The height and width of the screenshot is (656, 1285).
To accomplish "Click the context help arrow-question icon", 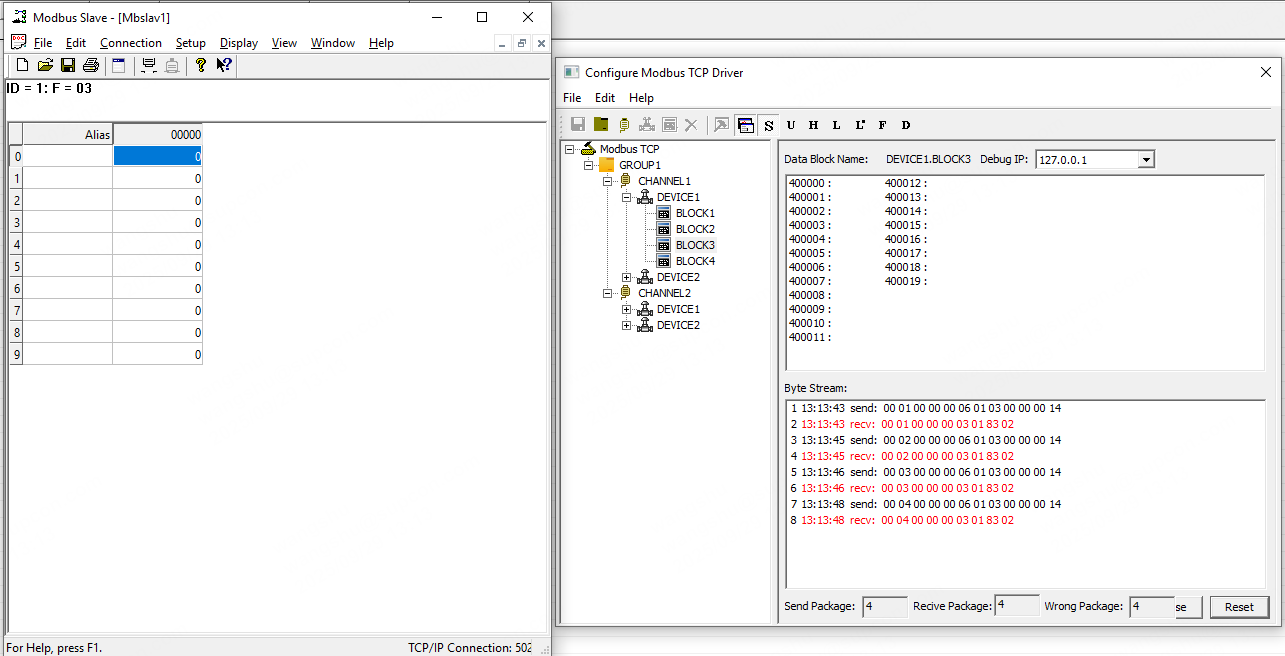I will (224, 65).
